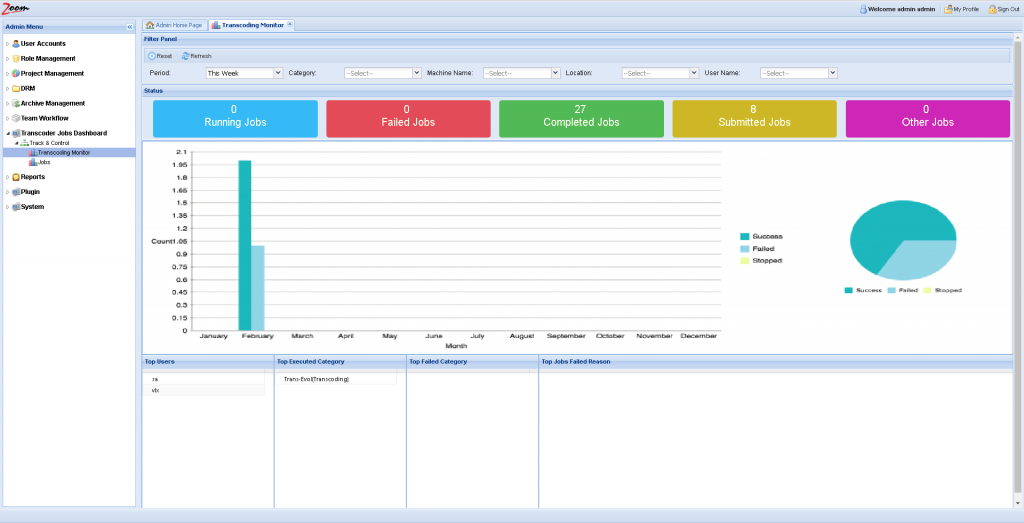
Task: Click the Reset button
Action: click(x=160, y=56)
